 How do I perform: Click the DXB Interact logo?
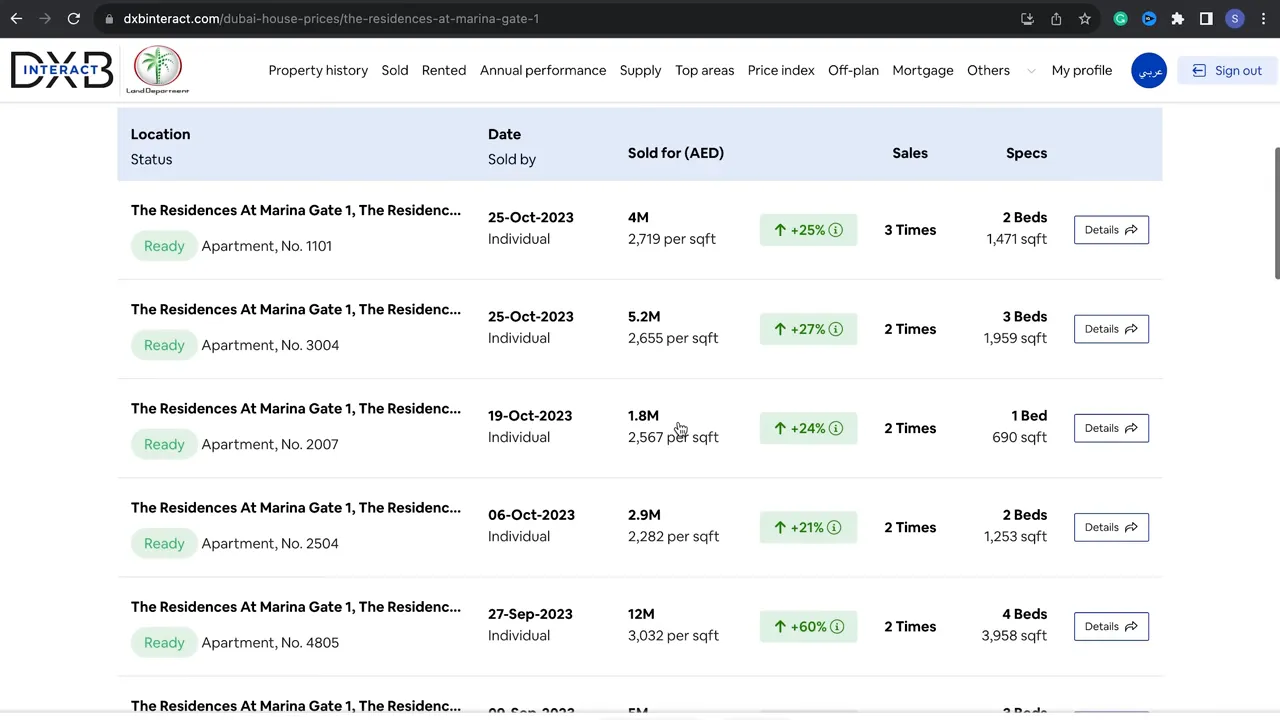click(x=61, y=70)
